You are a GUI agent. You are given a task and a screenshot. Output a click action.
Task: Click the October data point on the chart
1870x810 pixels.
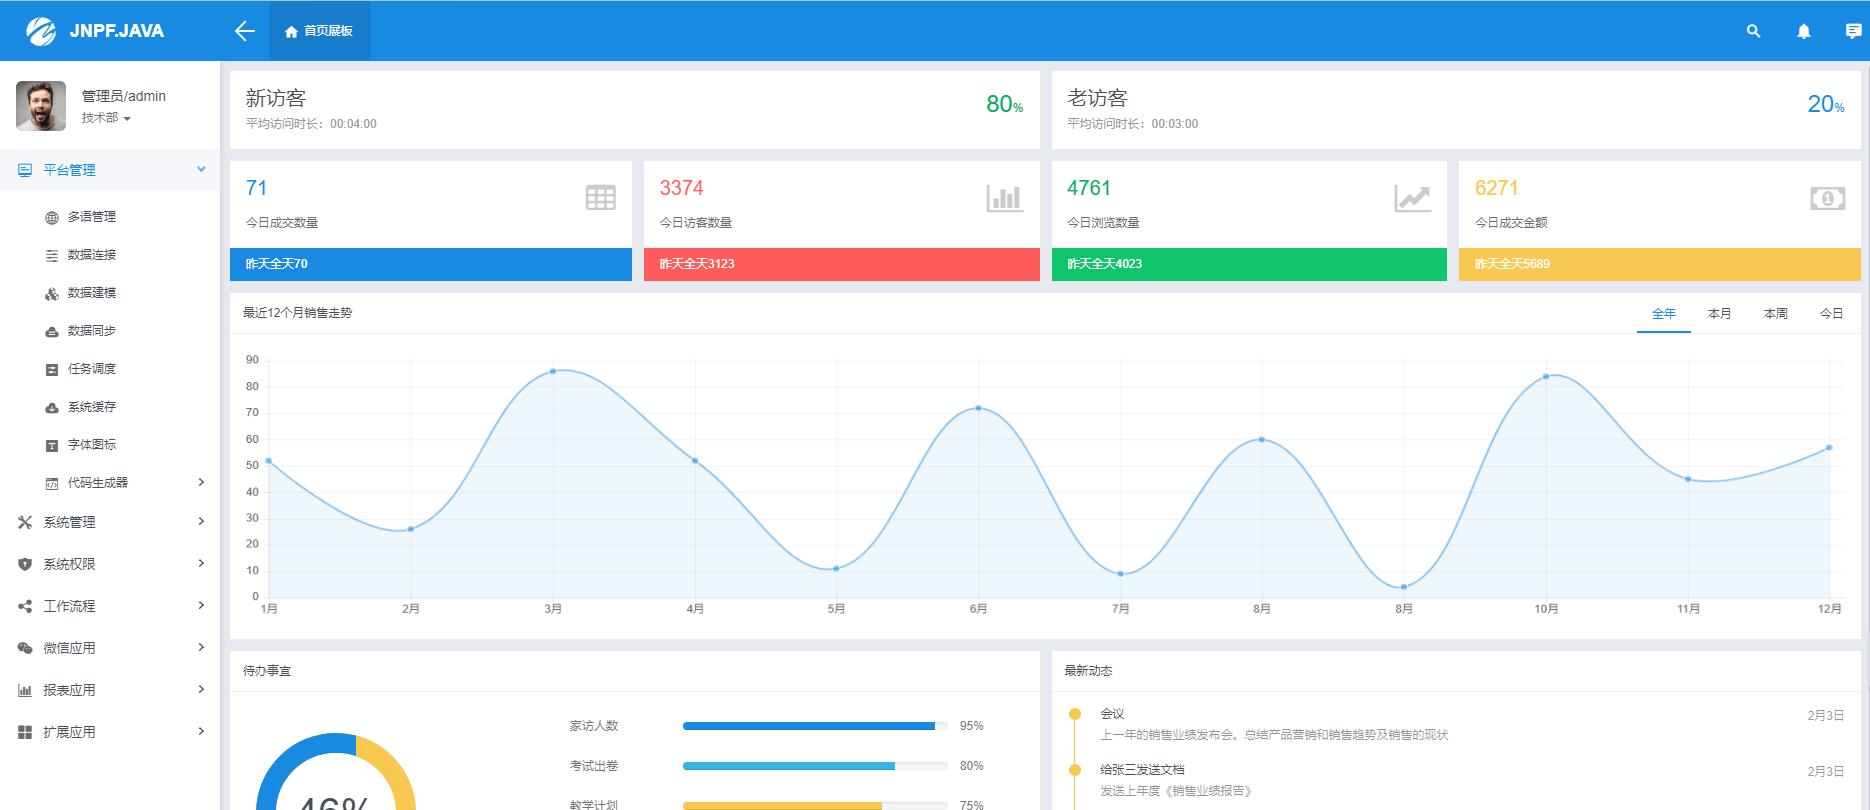(x=1546, y=376)
